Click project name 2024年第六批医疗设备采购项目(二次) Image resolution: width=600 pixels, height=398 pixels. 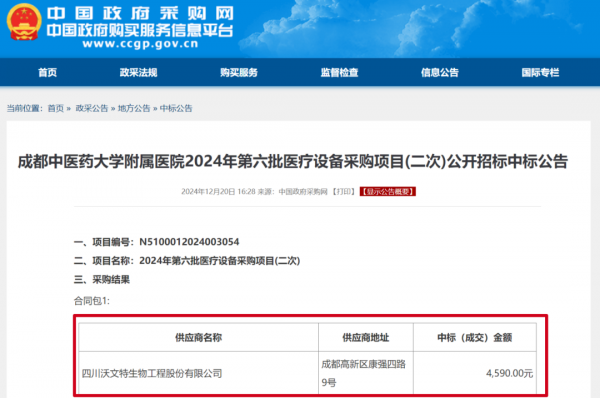click(220, 261)
